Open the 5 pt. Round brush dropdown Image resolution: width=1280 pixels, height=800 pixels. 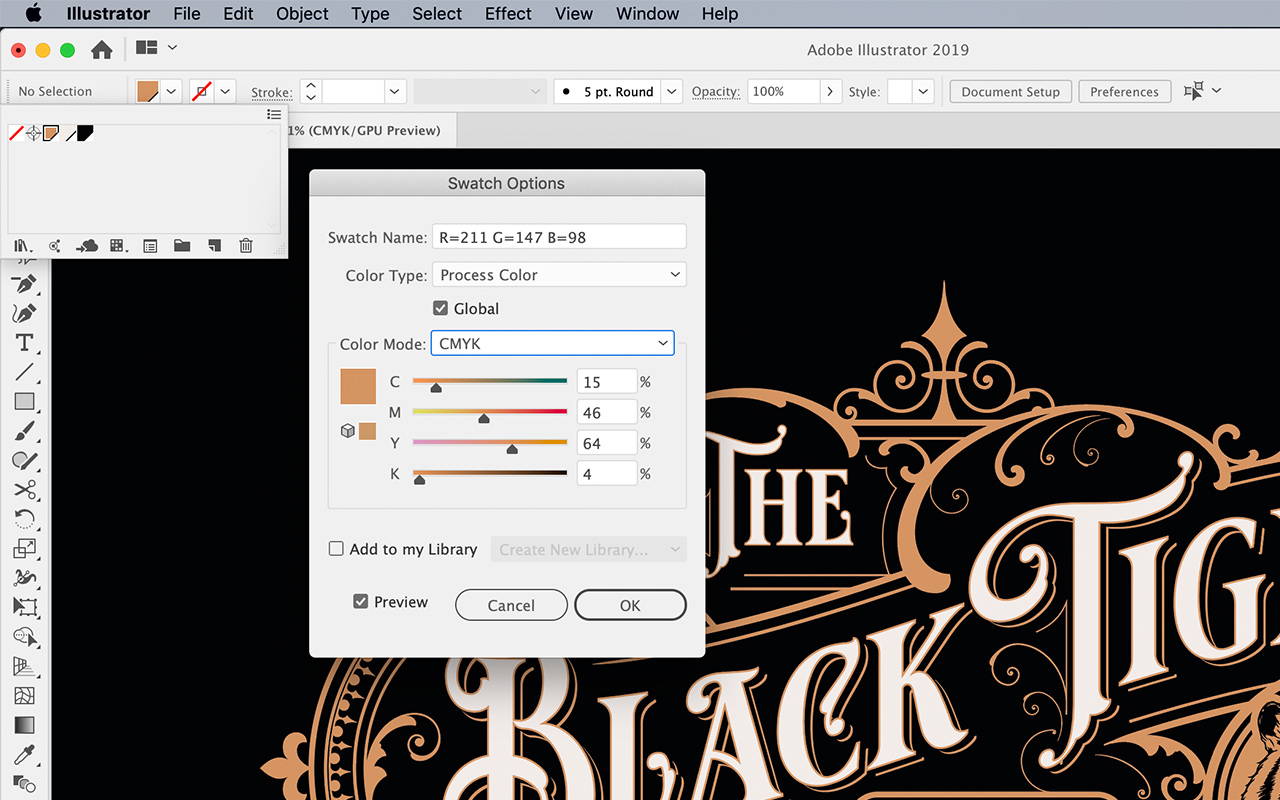pos(672,91)
